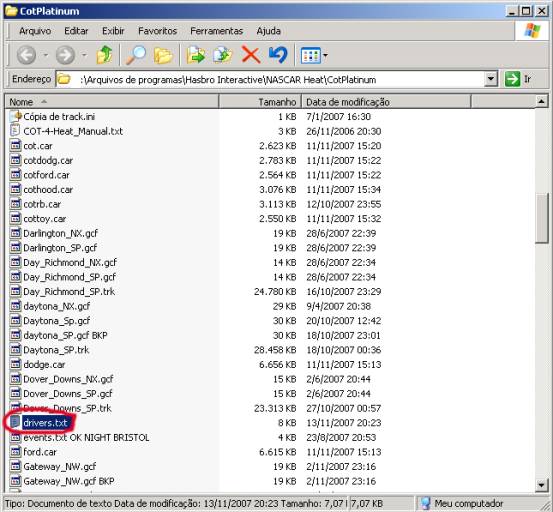Select the Dover_Downs_SP.gcf file name
553x512 pixels.
68,394
